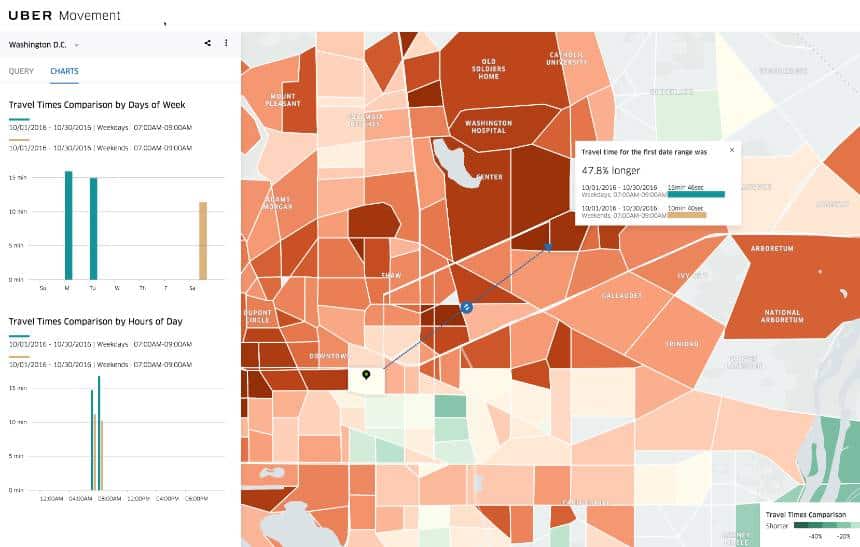Open the UBER Movement logo link
This screenshot has width=860, height=547.
click(64, 15)
